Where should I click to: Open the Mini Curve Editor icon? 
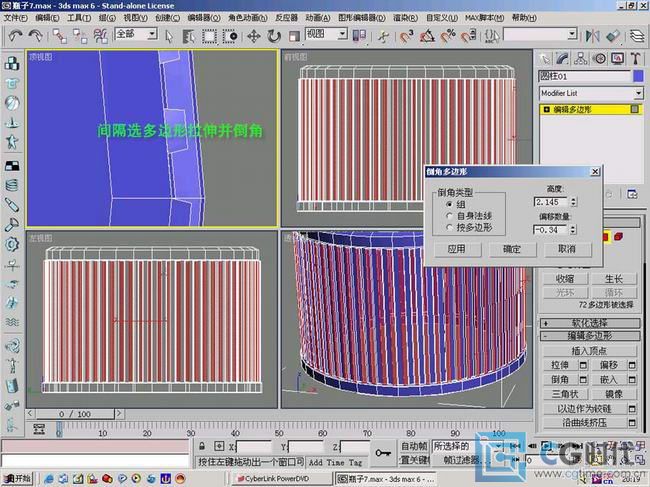pos(39,429)
